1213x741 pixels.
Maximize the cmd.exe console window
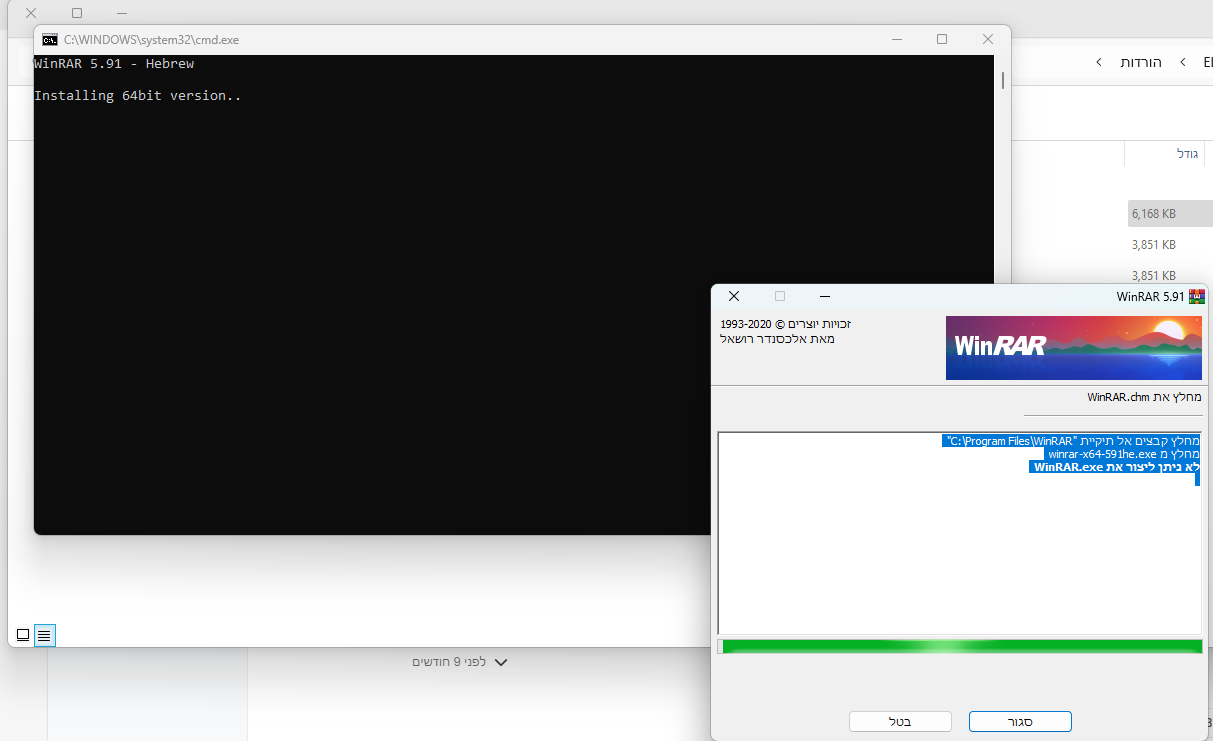(x=942, y=39)
